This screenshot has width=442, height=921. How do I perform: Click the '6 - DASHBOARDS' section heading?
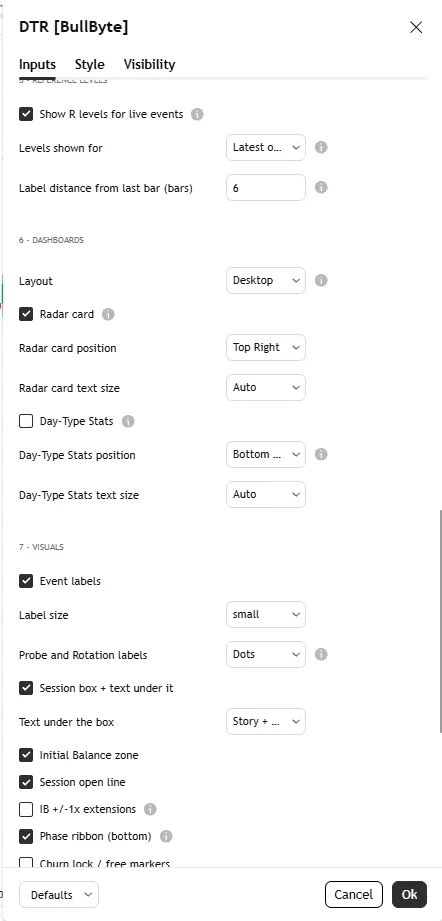pyautogui.click(x=51, y=240)
